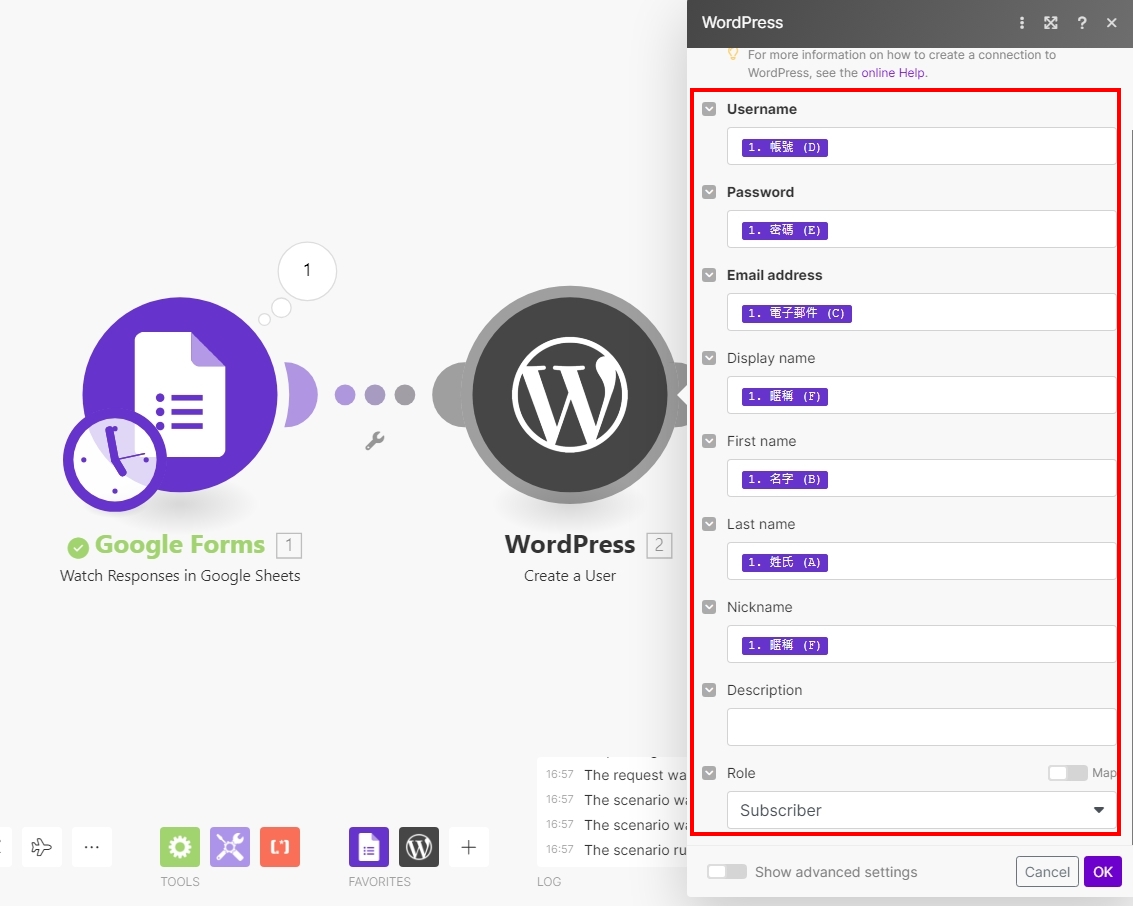
Task: Confirm settings with the OK button
Action: pos(1102,872)
